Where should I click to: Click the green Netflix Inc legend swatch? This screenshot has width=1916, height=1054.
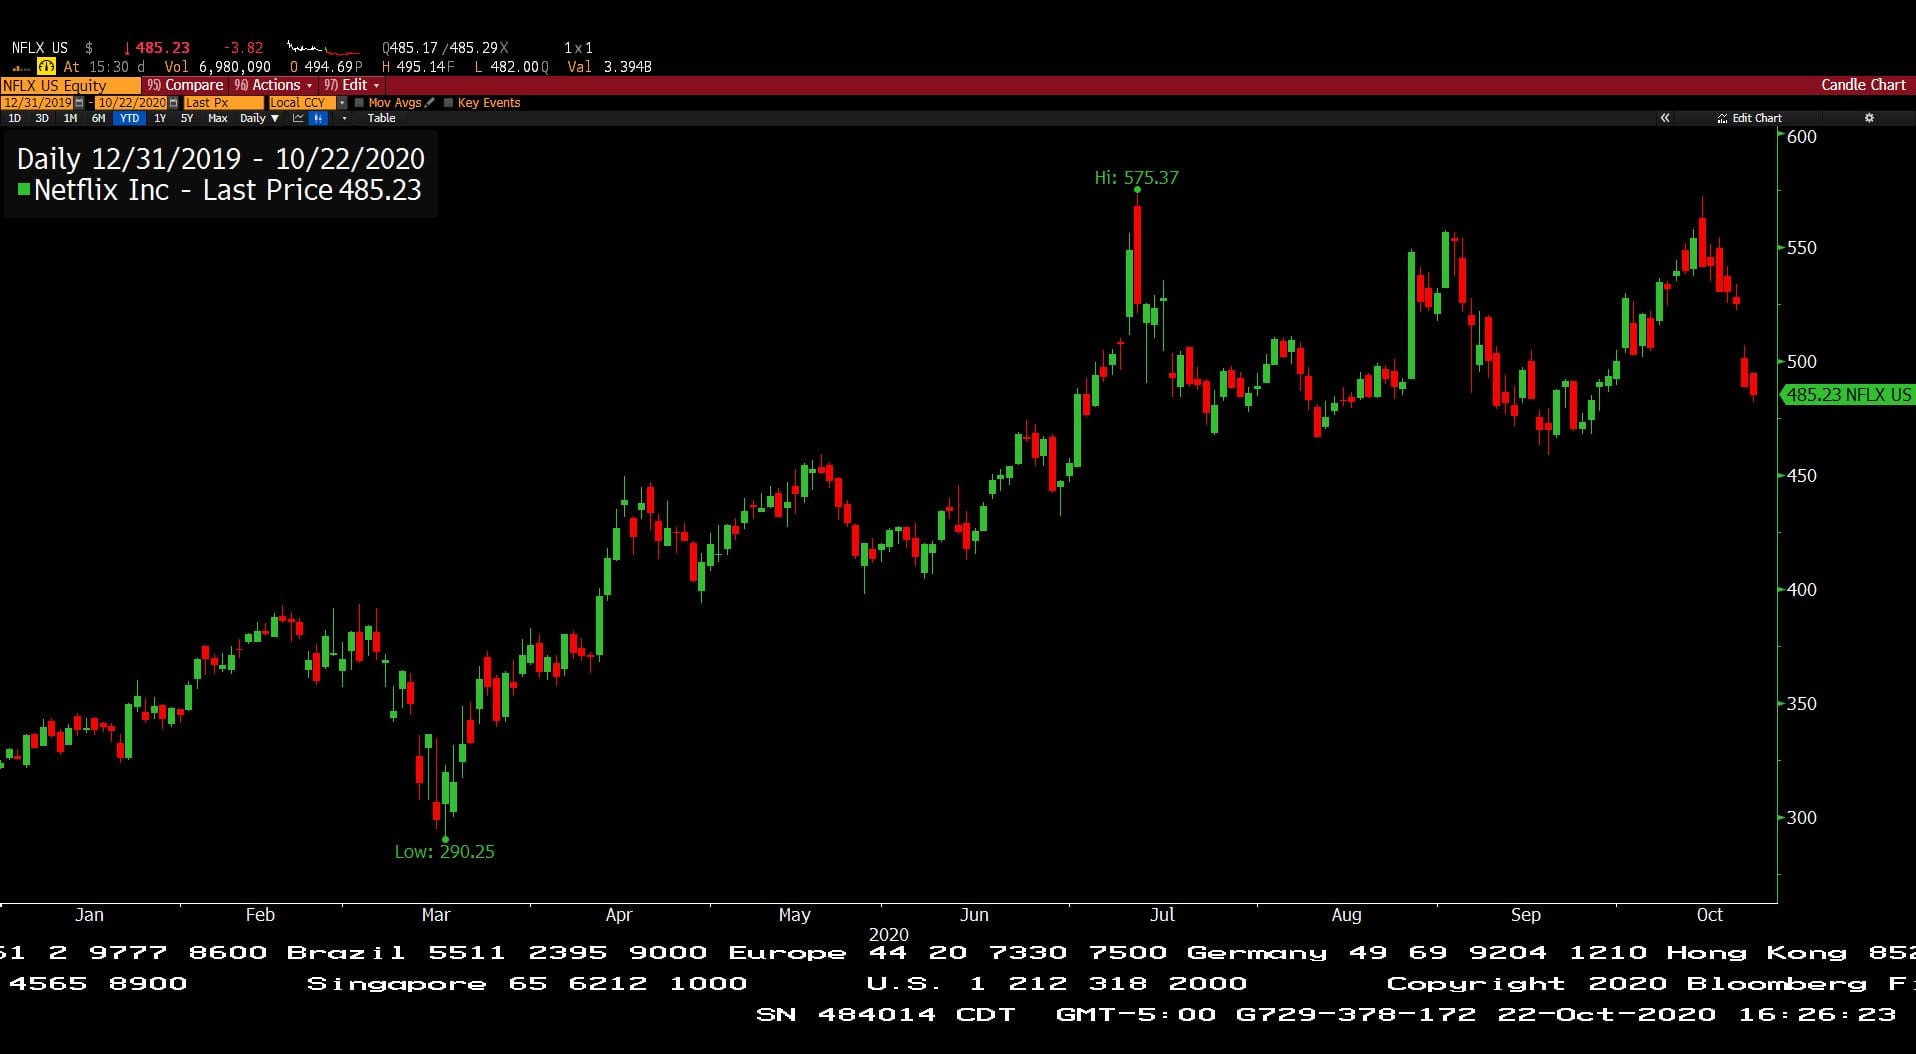click(x=24, y=189)
